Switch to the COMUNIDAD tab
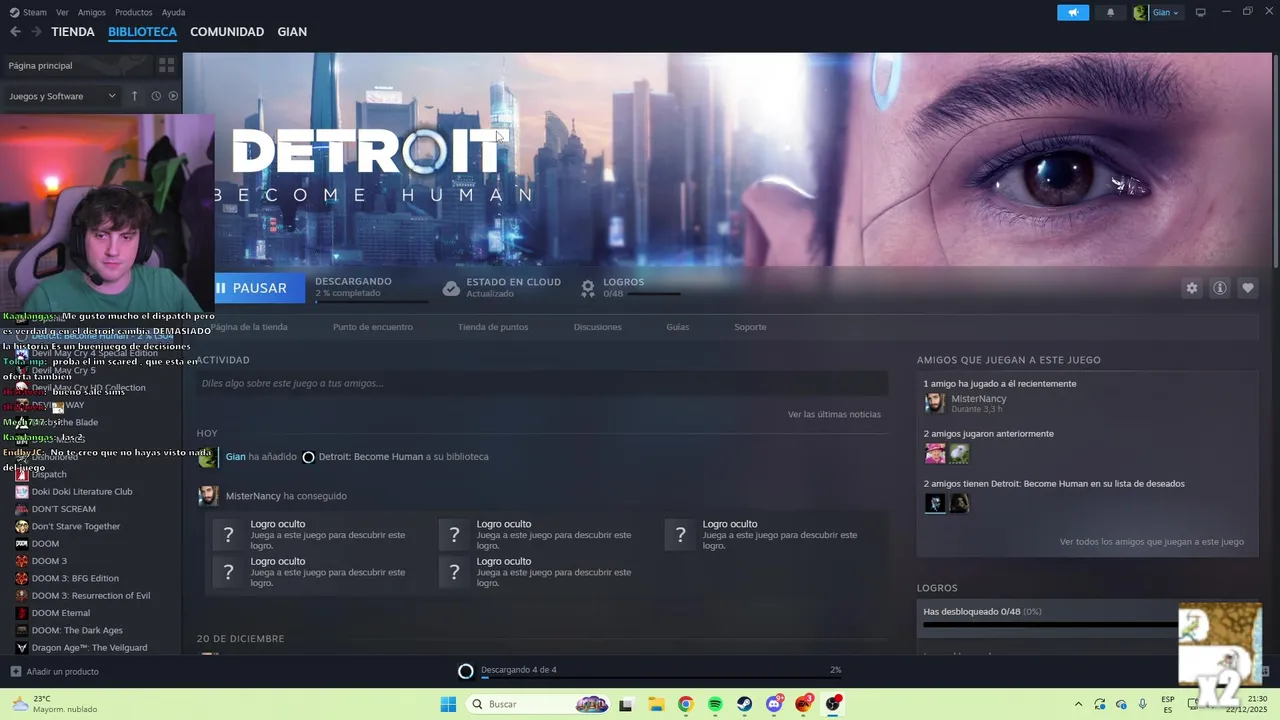This screenshot has width=1280, height=720. pyautogui.click(x=227, y=32)
